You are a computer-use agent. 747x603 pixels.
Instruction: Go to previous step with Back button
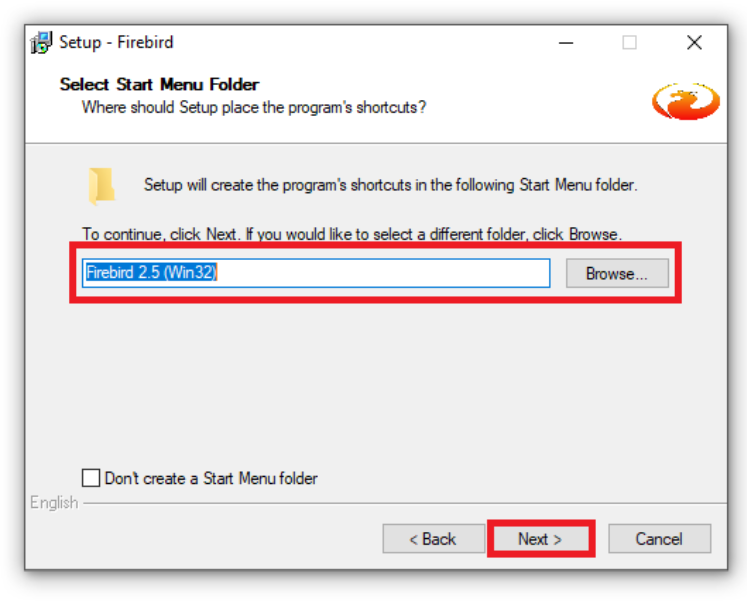(434, 539)
